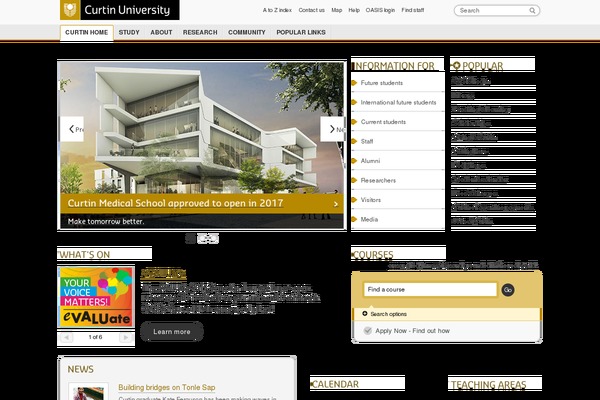Go to previous What's On item

coord(67,337)
